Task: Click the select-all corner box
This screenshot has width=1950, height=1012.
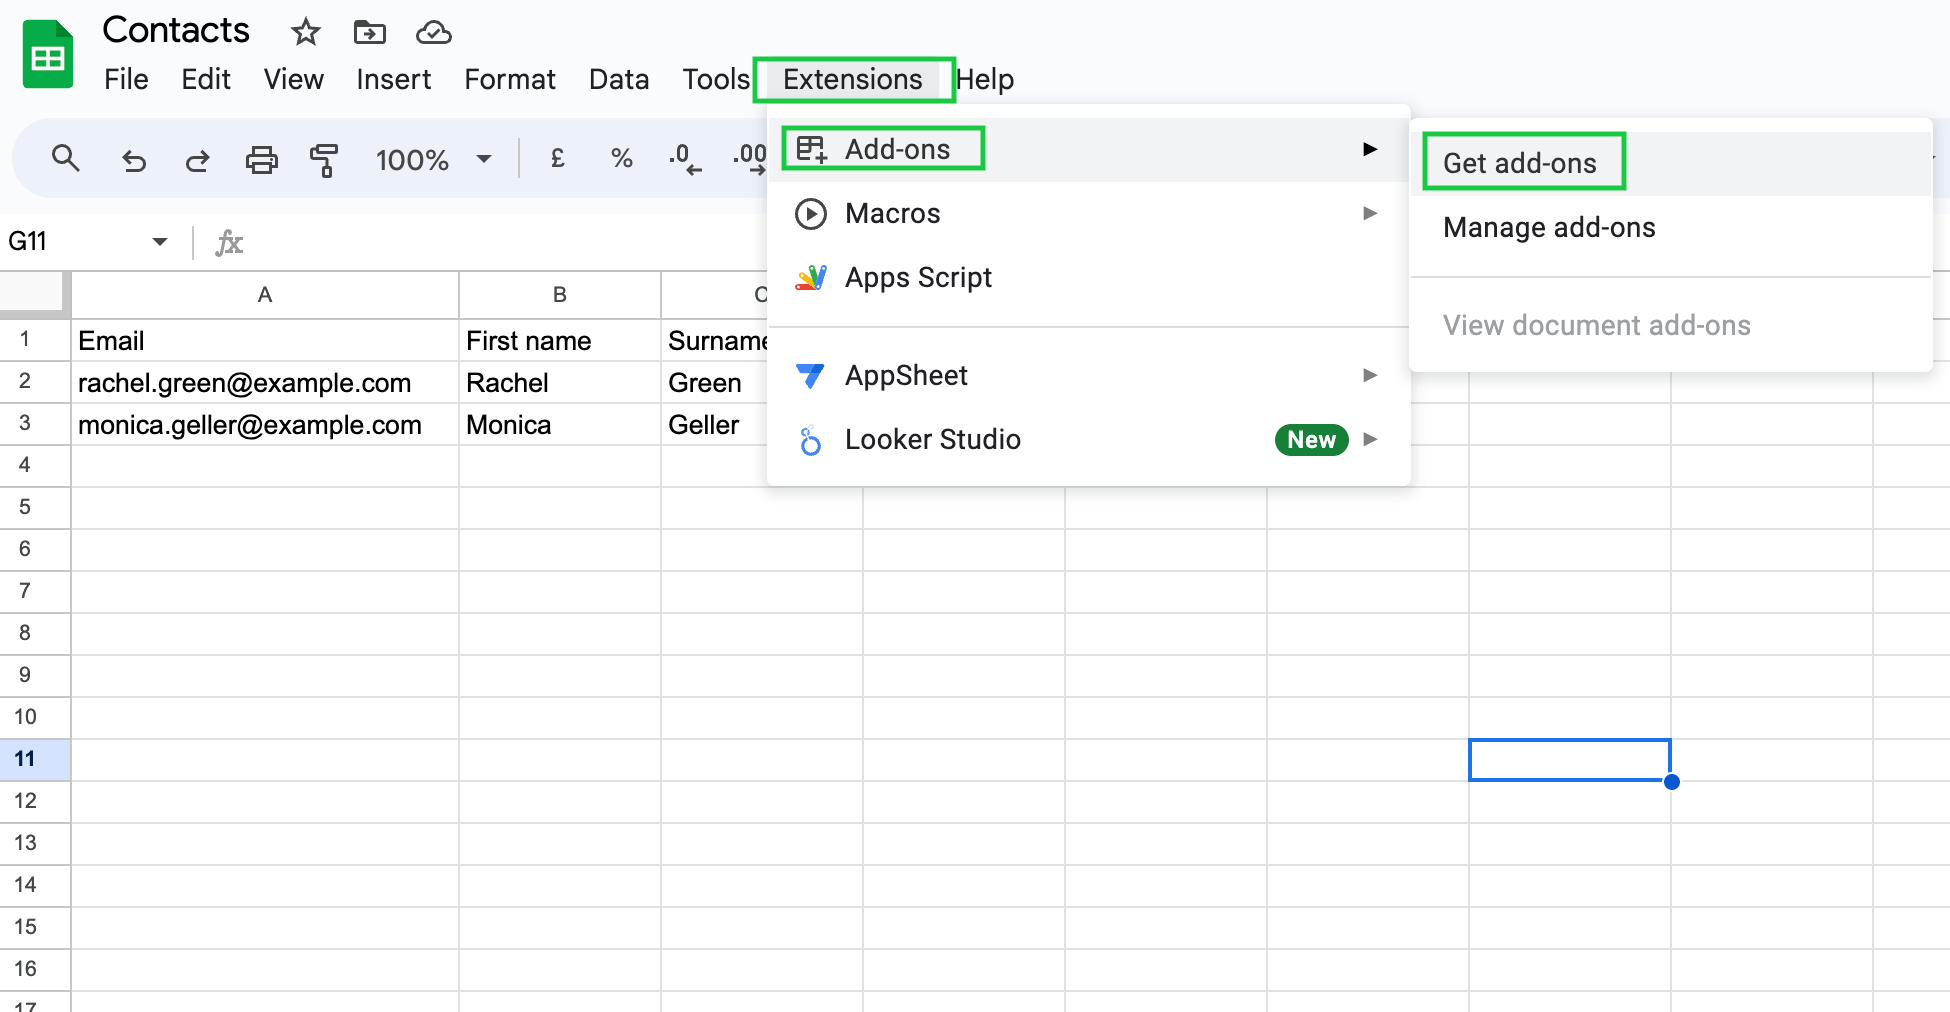Action: tap(33, 294)
